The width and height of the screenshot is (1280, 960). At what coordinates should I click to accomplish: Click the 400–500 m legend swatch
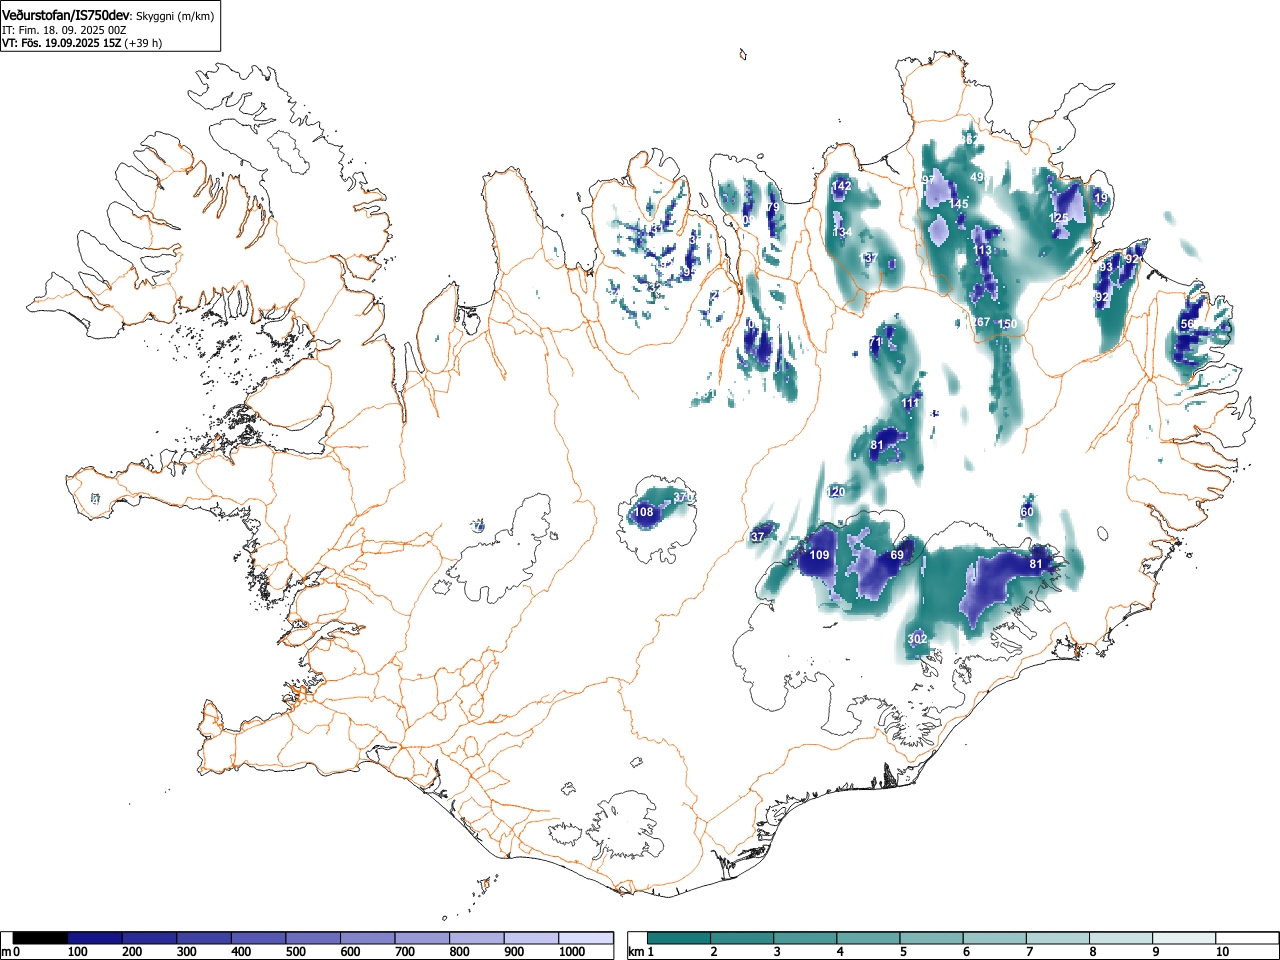(x=259, y=938)
